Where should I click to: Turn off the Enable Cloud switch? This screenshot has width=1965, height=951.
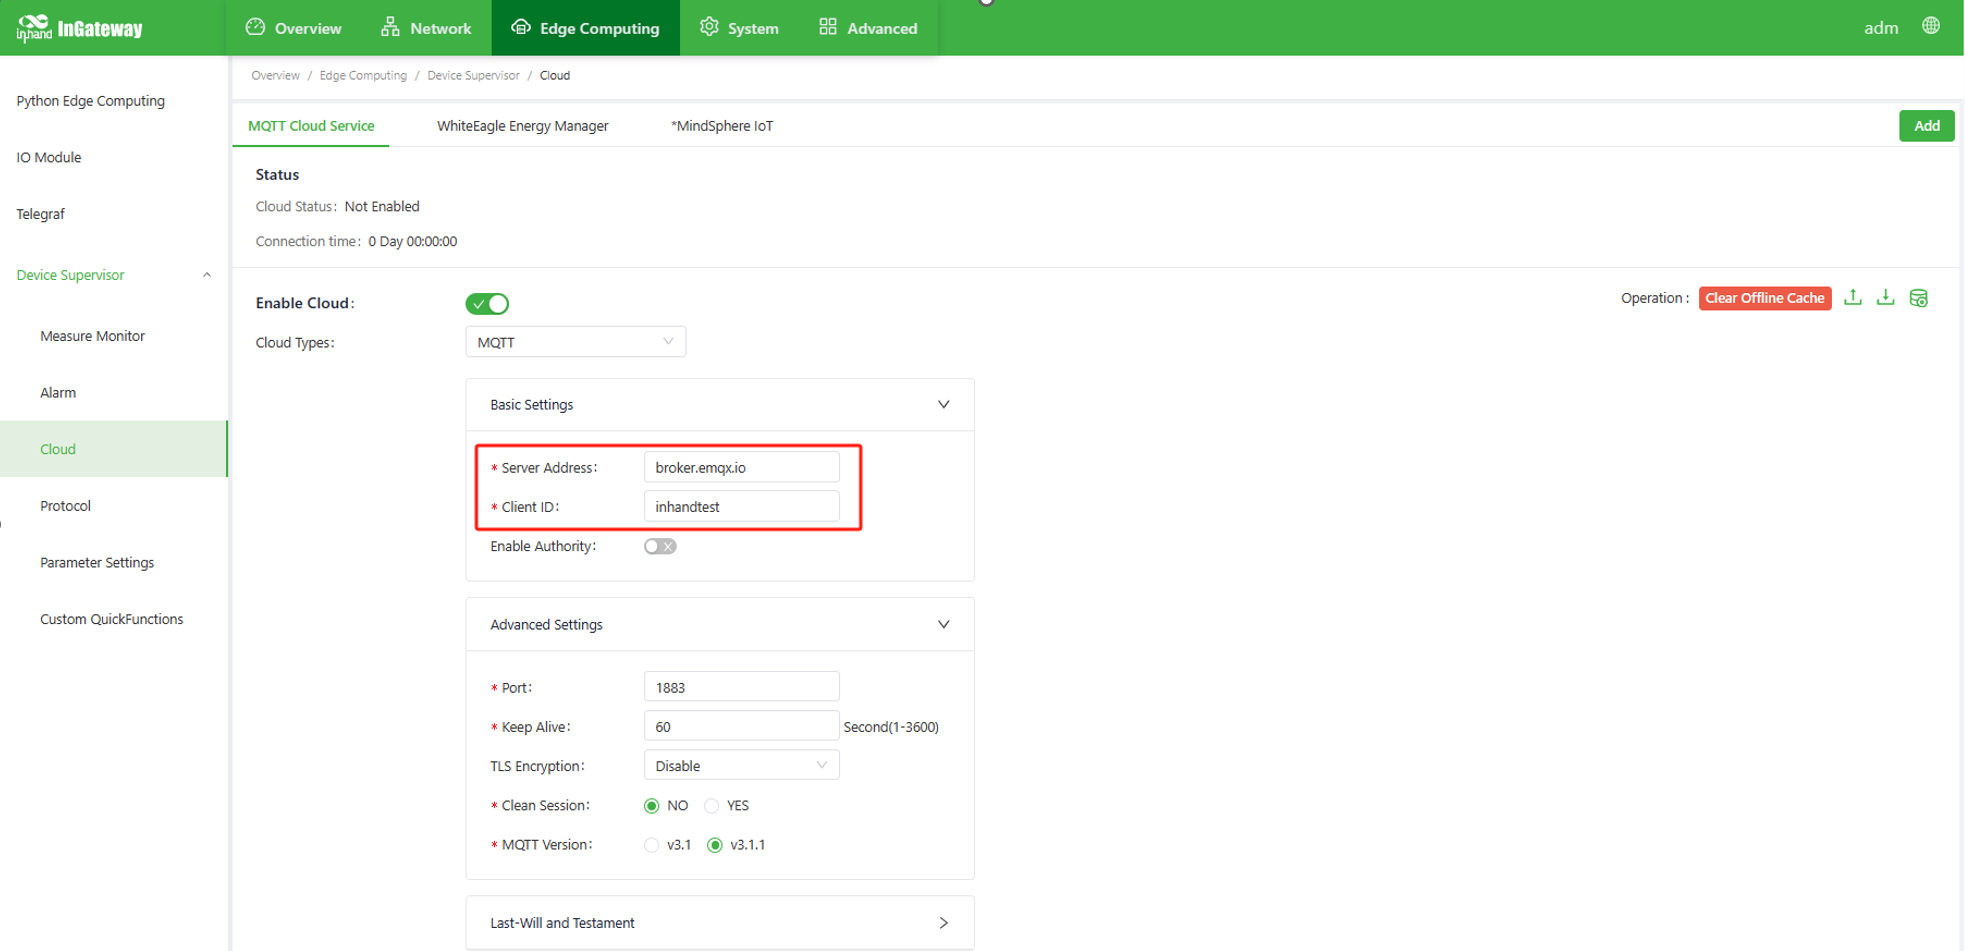coord(487,304)
